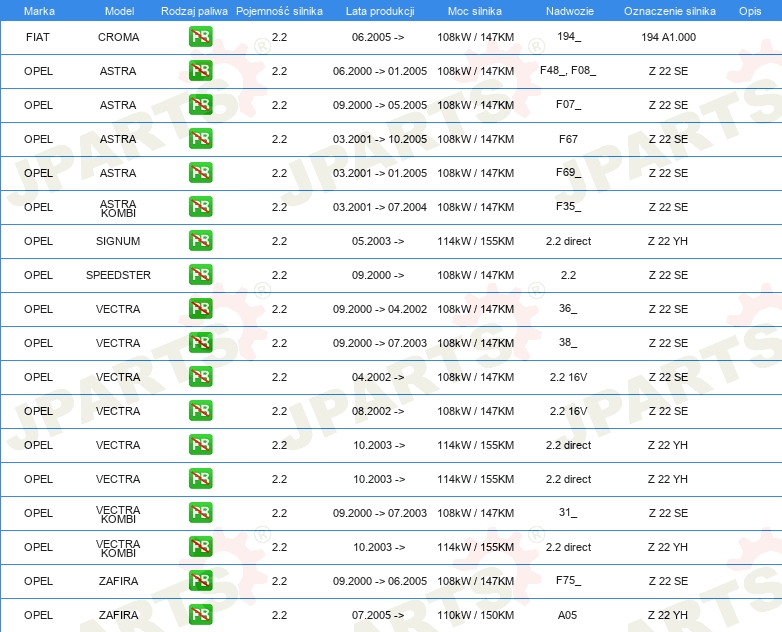Click the Nadwozie column header
Viewport: 782px width, 632px height.
click(570, 11)
